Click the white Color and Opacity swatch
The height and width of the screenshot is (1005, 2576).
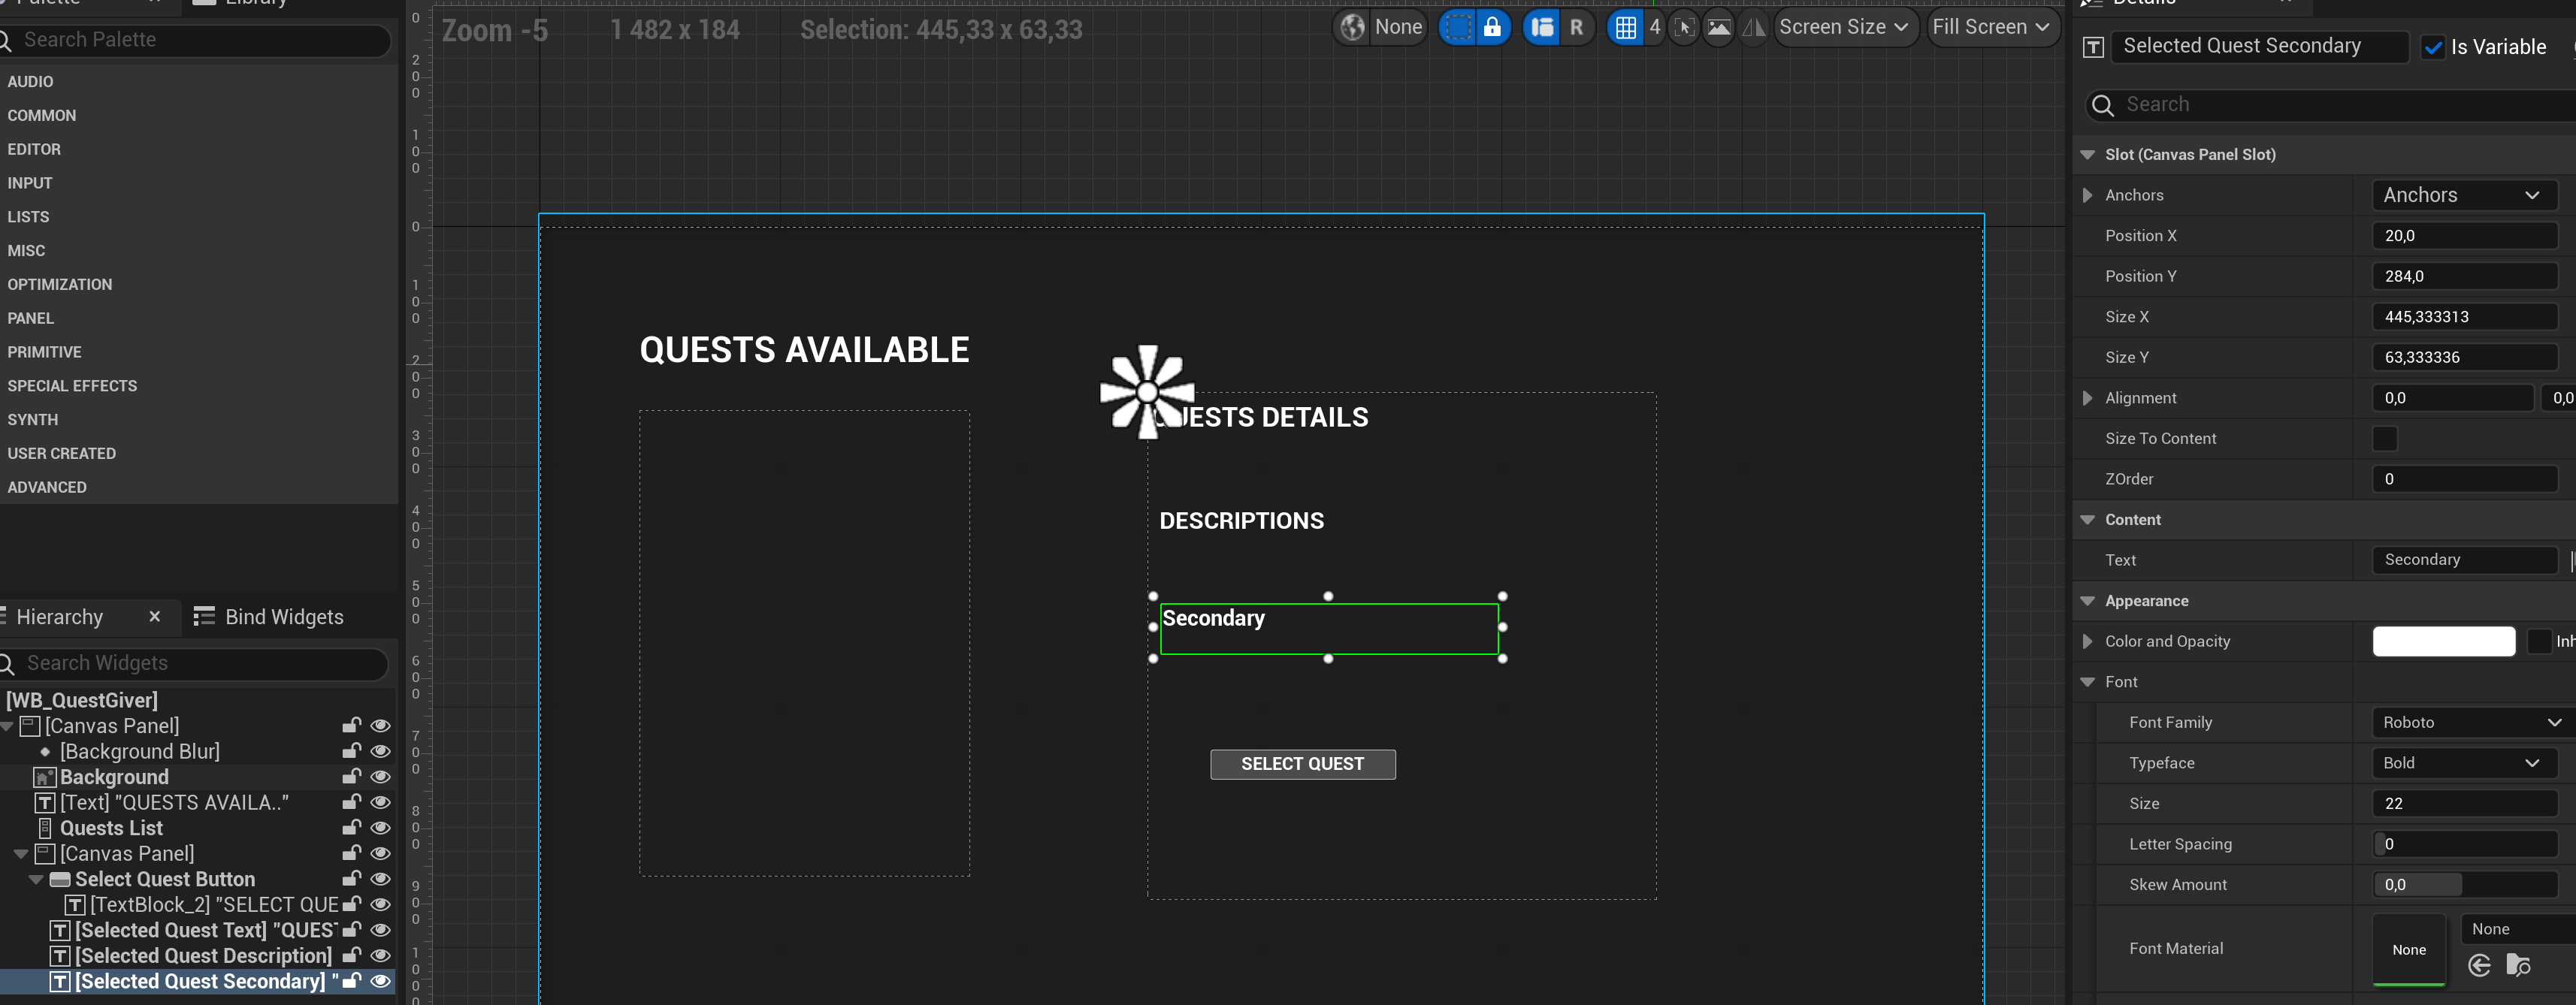(2443, 641)
